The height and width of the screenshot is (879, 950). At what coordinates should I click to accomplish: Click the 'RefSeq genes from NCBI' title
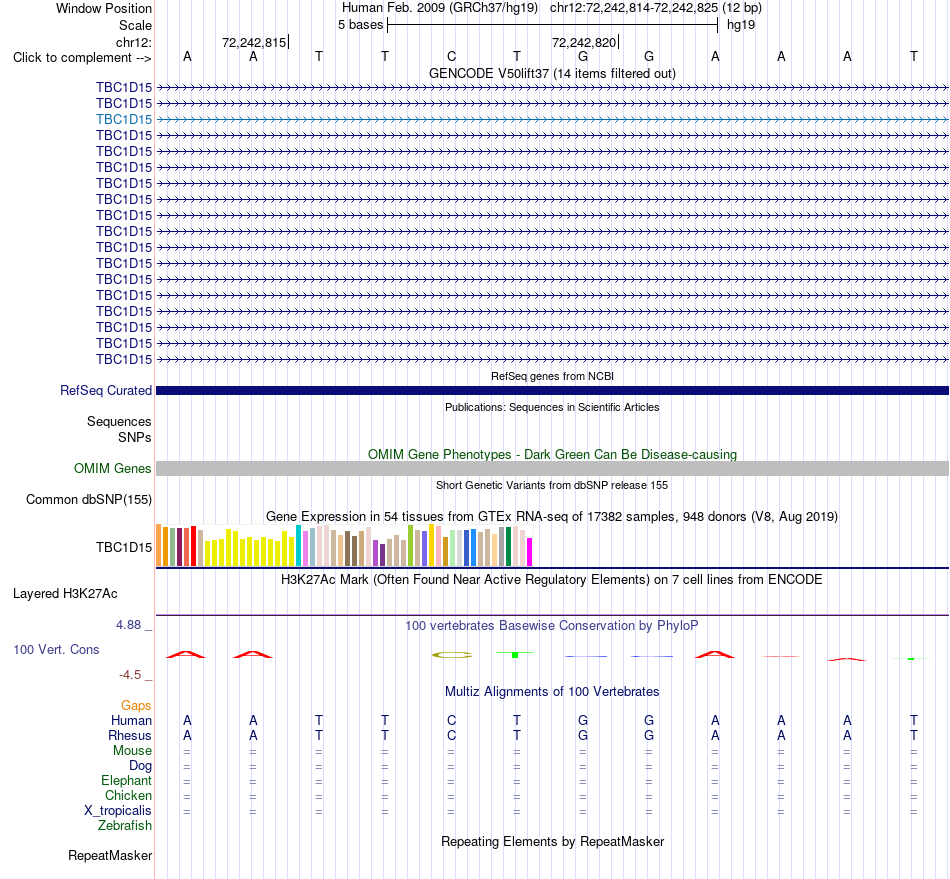coord(552,376)
